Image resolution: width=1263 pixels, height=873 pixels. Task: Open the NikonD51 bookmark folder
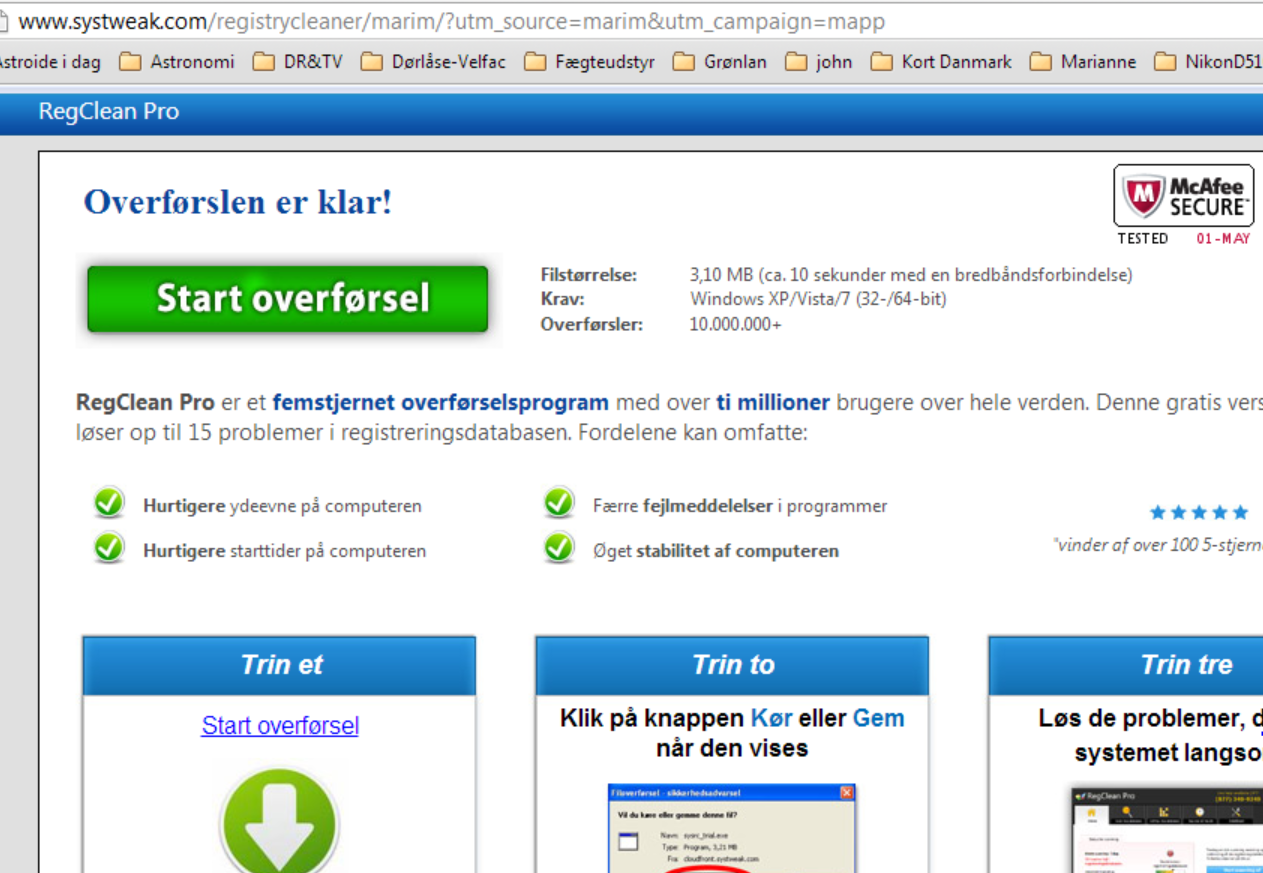click(1208, 62)
